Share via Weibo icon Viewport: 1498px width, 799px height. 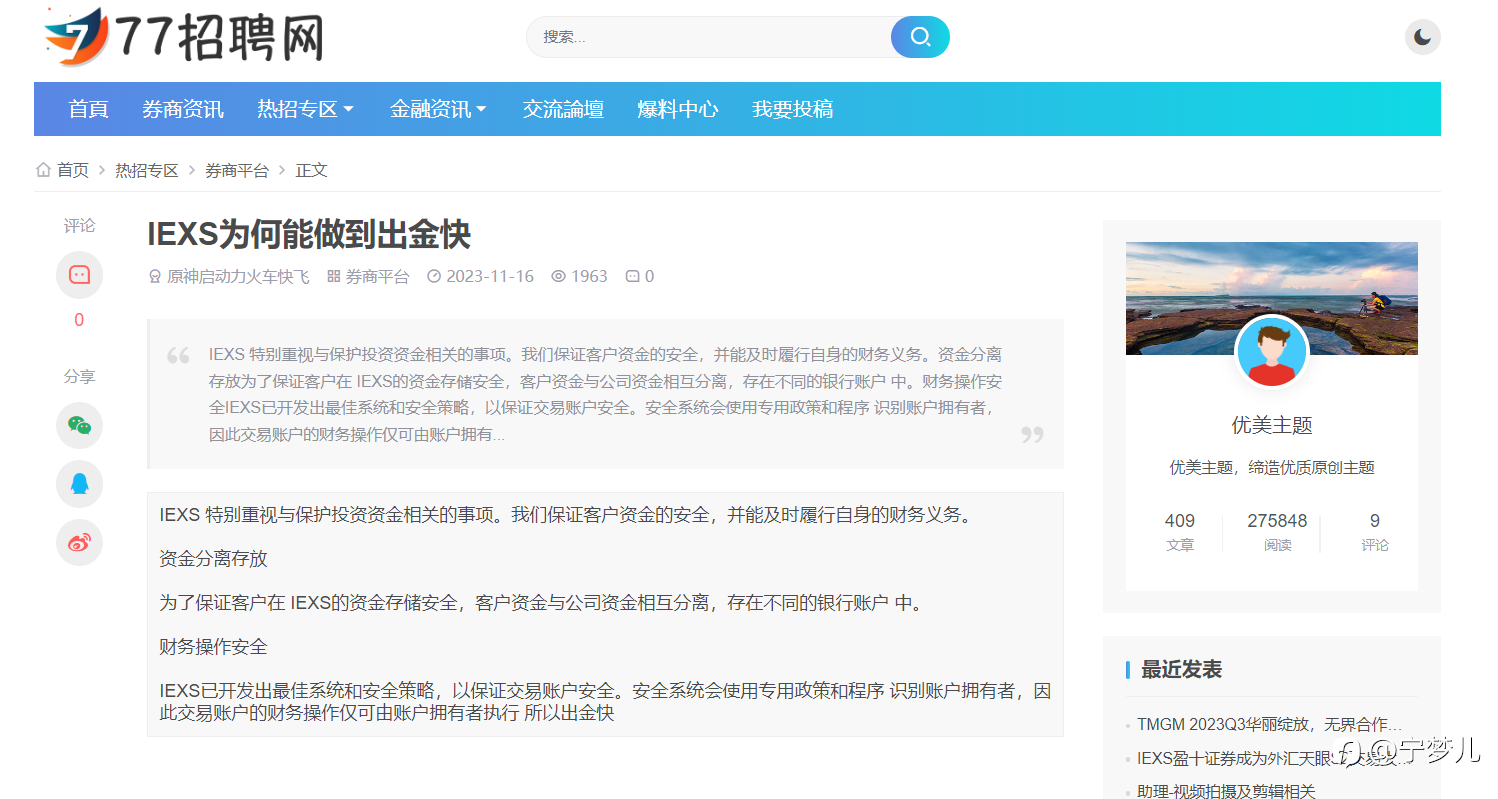coord(79,543)
